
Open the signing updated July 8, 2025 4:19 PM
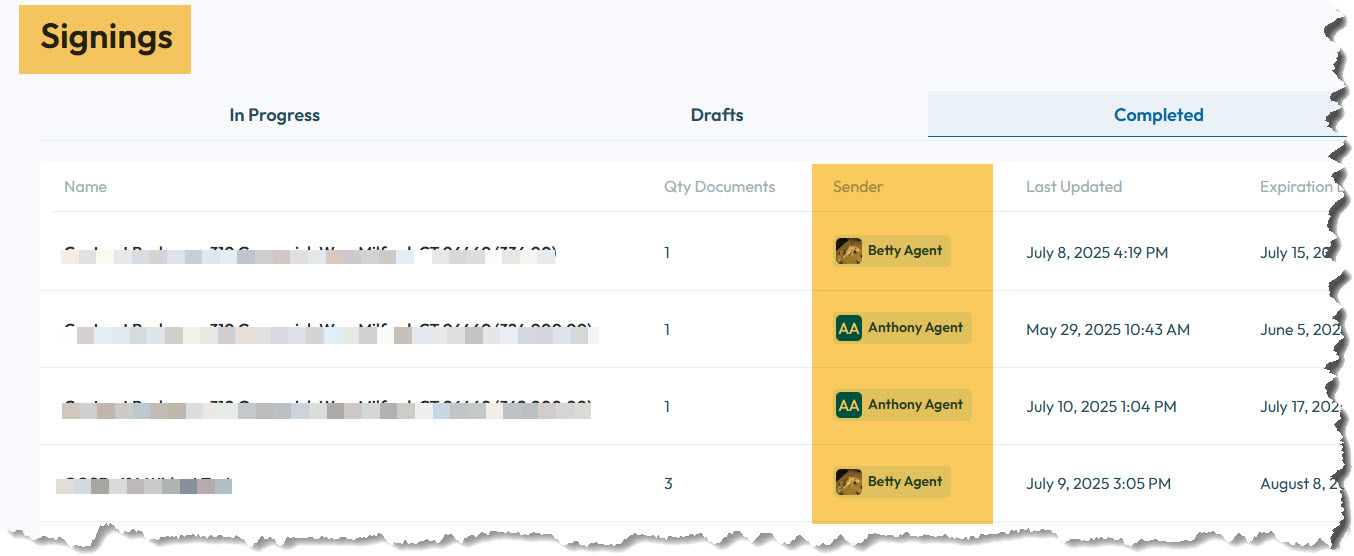click(x=310, y=253)
